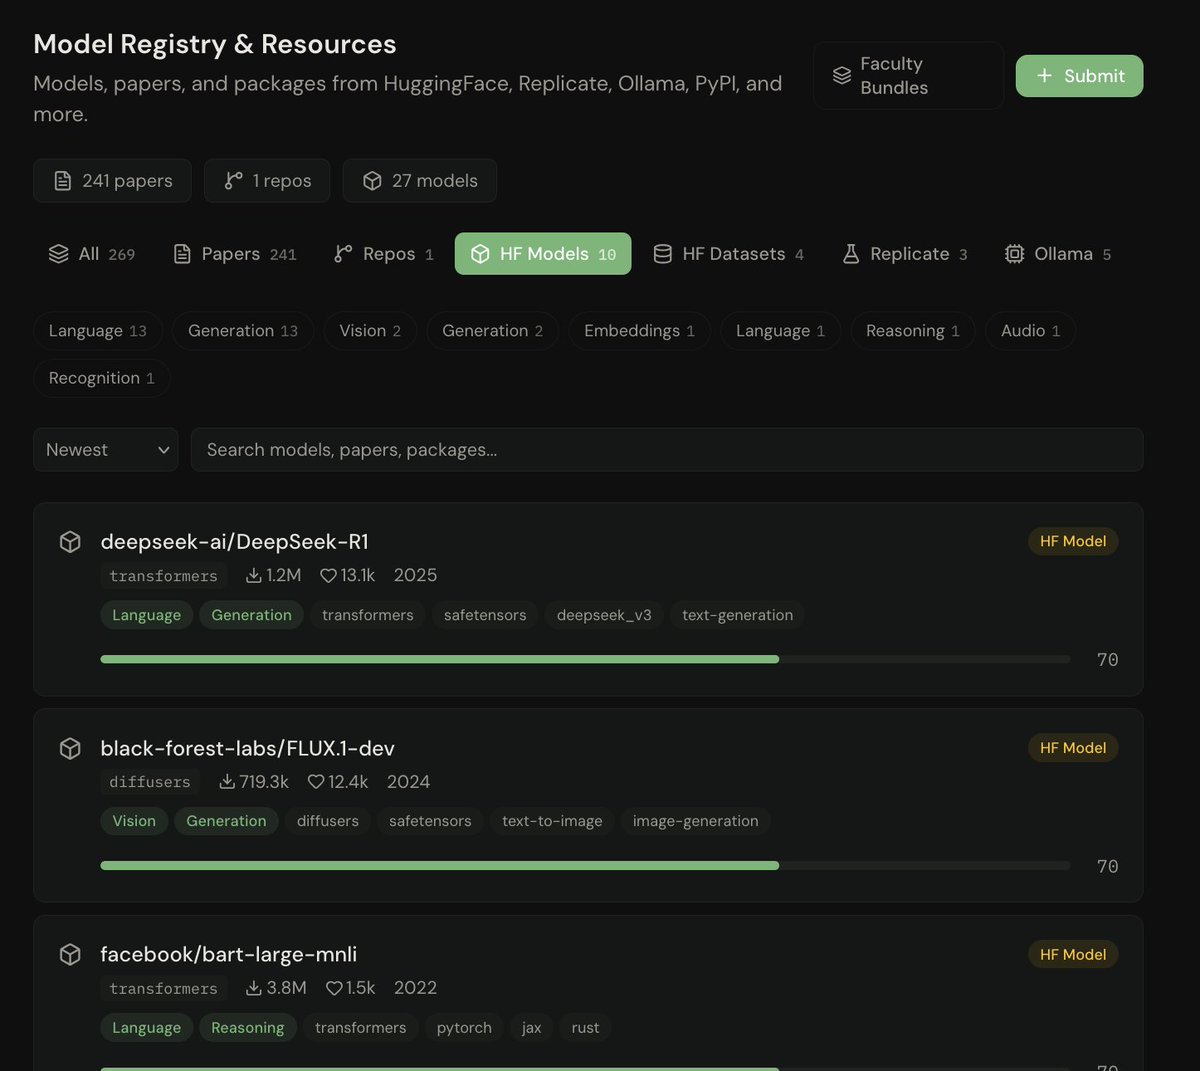
Task: Click the flask icon on Replicate tab
Action: tap(851, 254)
